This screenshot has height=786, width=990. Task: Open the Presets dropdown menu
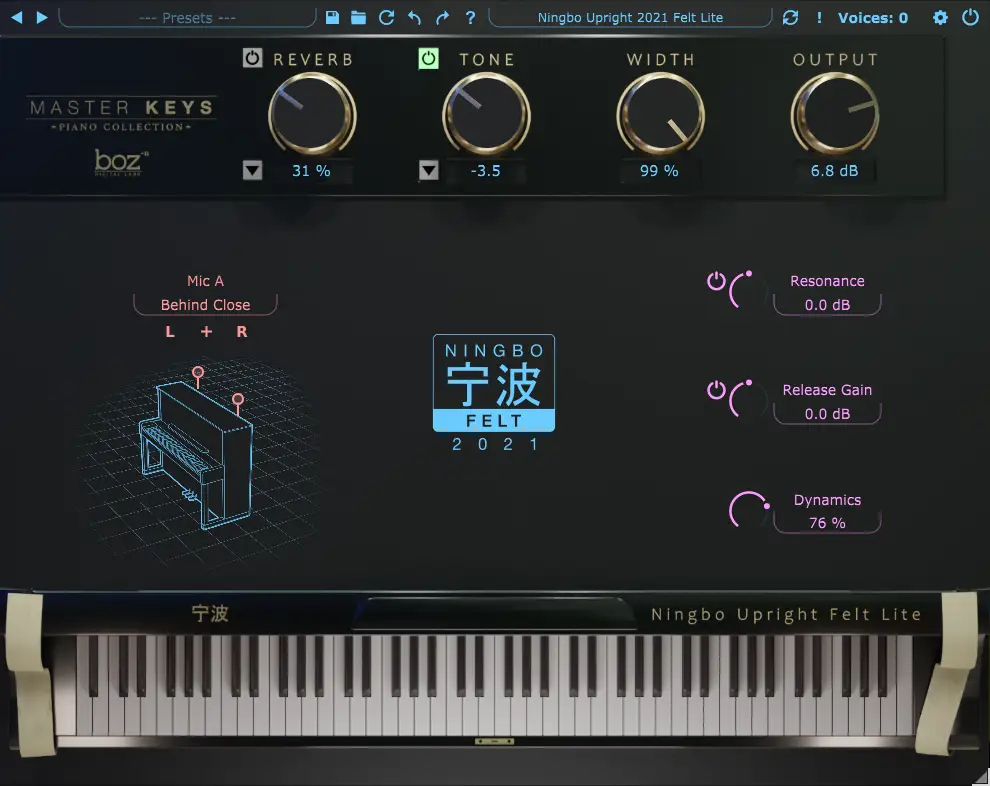click(186, 17)
